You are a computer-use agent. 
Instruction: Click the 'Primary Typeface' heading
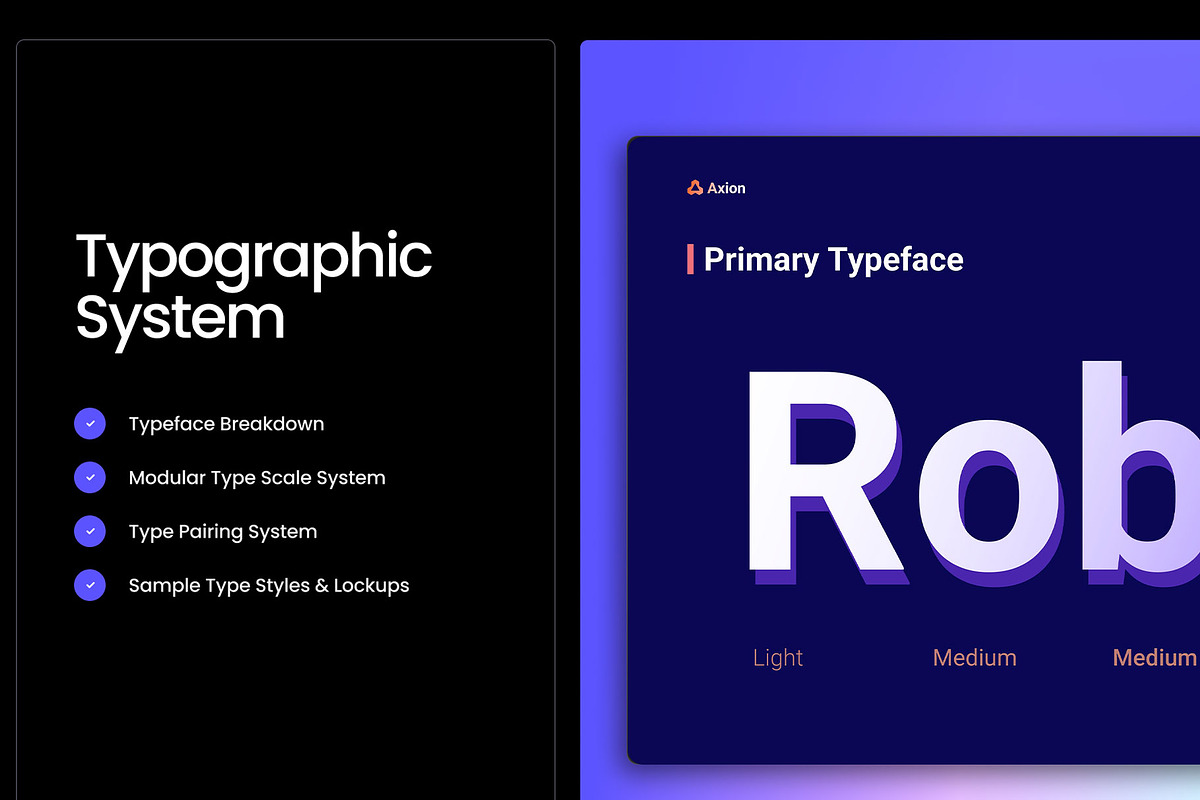834,260
